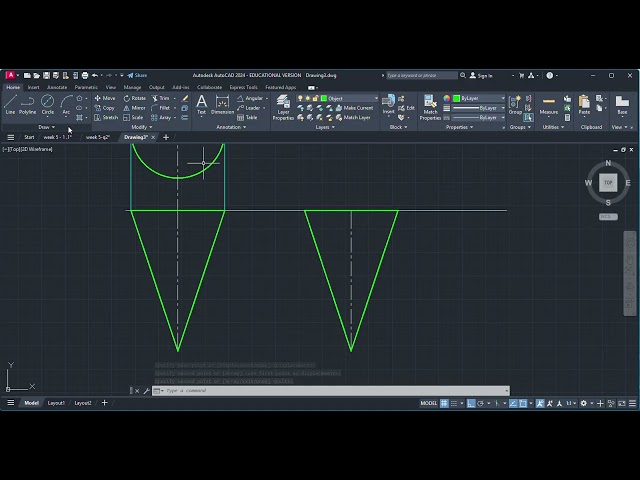Click the Scale tool
This screenshot has width=640, height=480.
(x=133, y=118)
